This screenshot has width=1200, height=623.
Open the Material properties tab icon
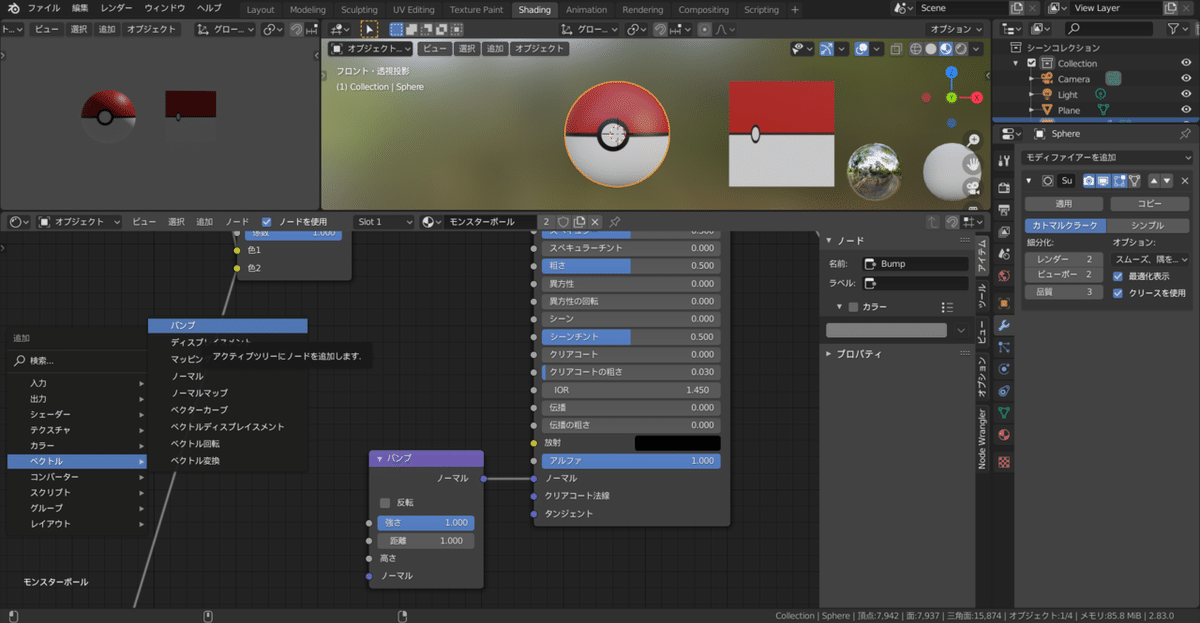pyautogui.click(x=1005, y=435)
